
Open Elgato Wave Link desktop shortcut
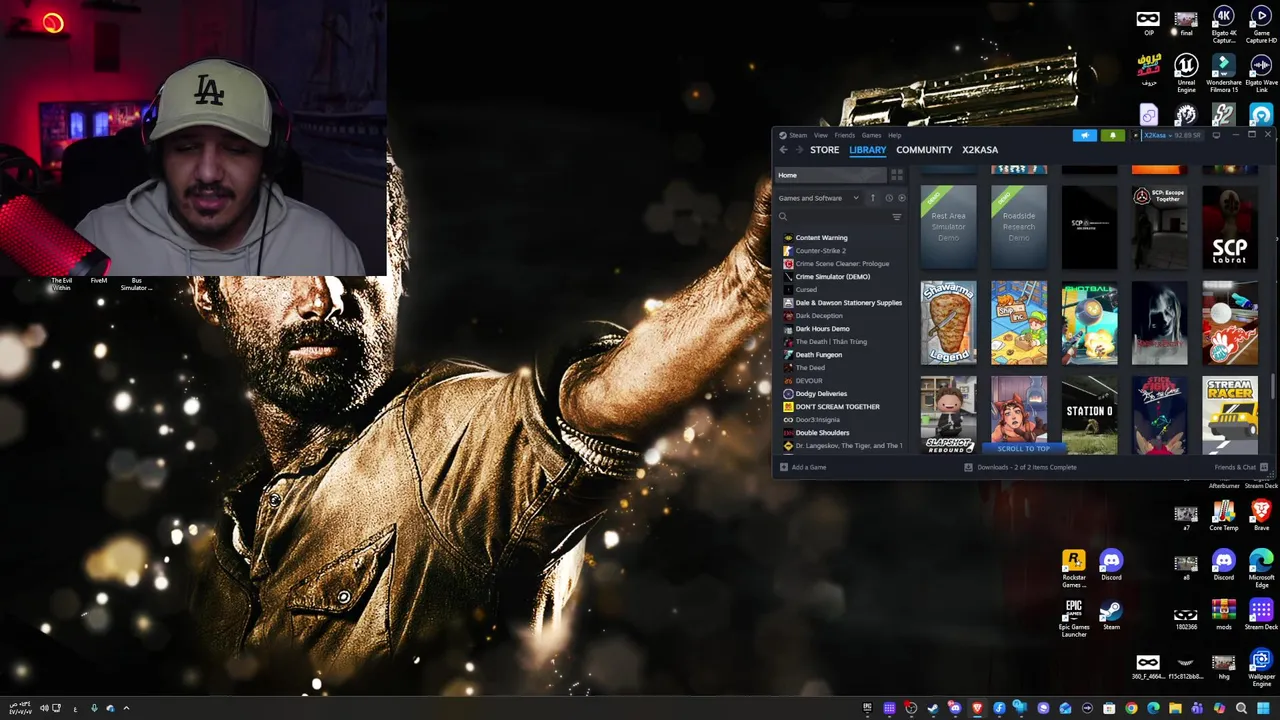tap(1262, 73)
